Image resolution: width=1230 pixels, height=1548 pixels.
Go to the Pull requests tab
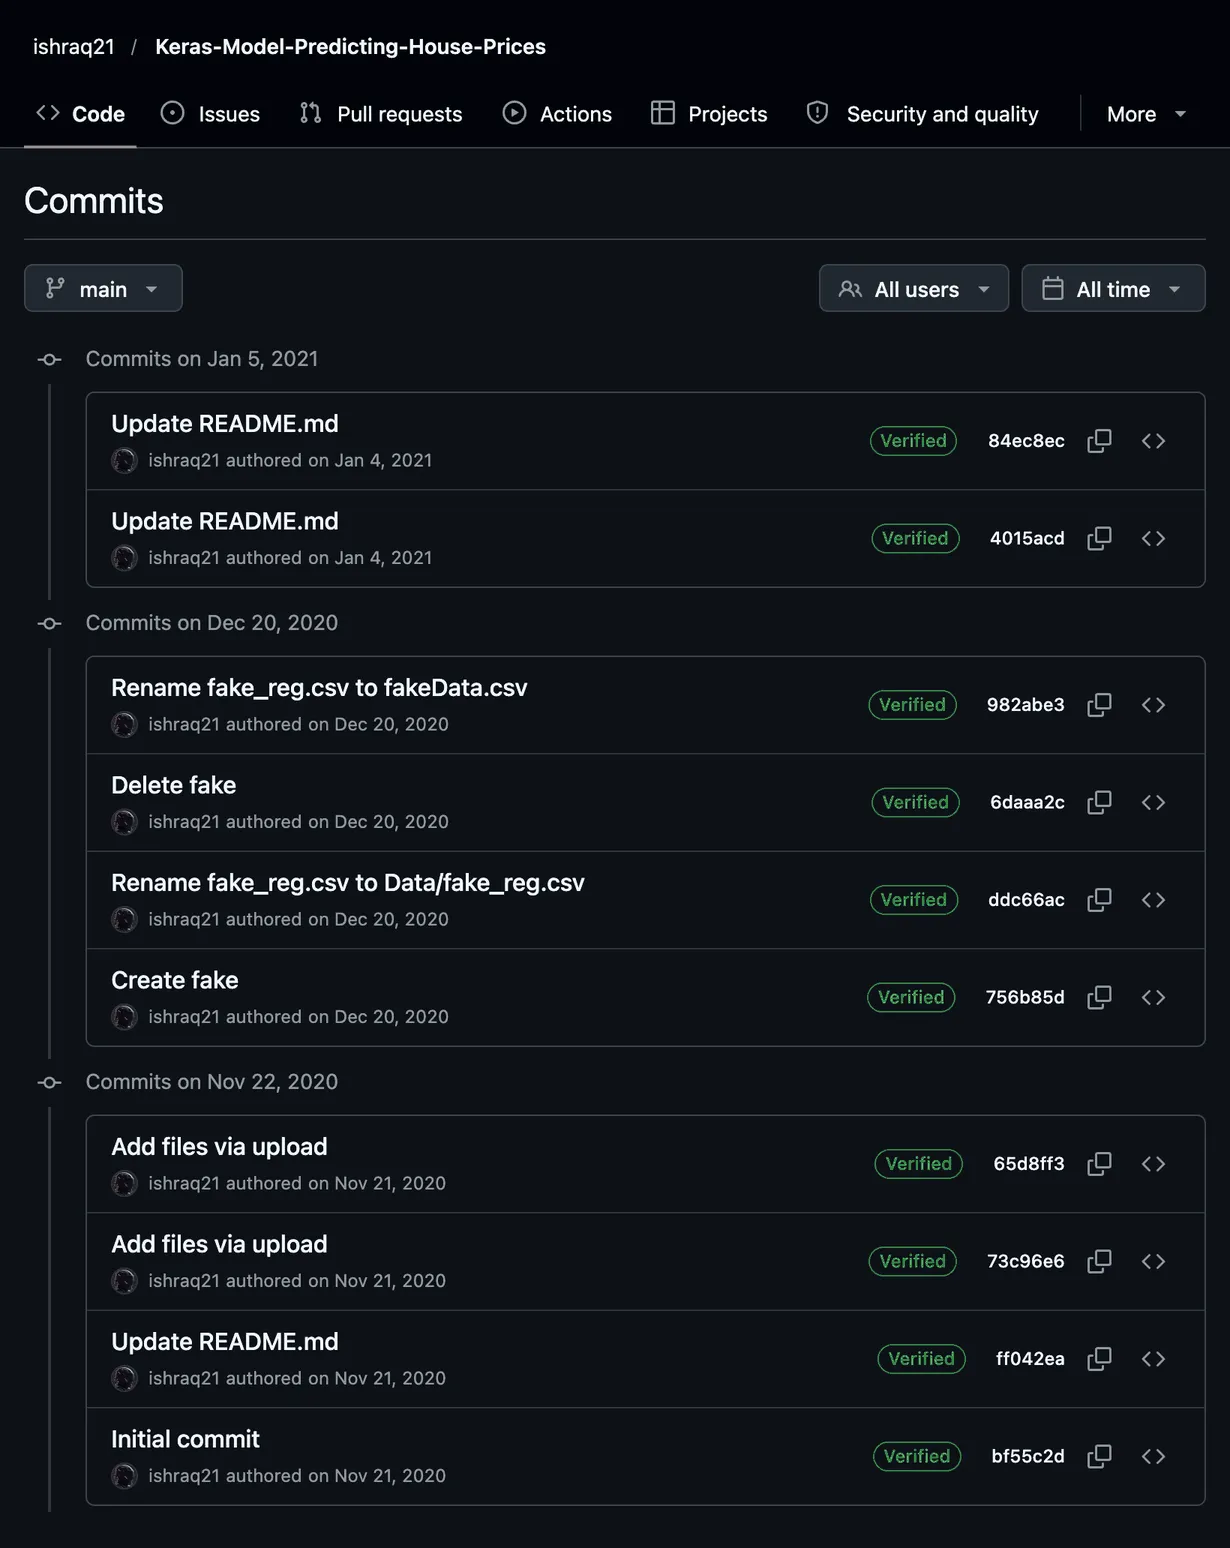[381, 114]
